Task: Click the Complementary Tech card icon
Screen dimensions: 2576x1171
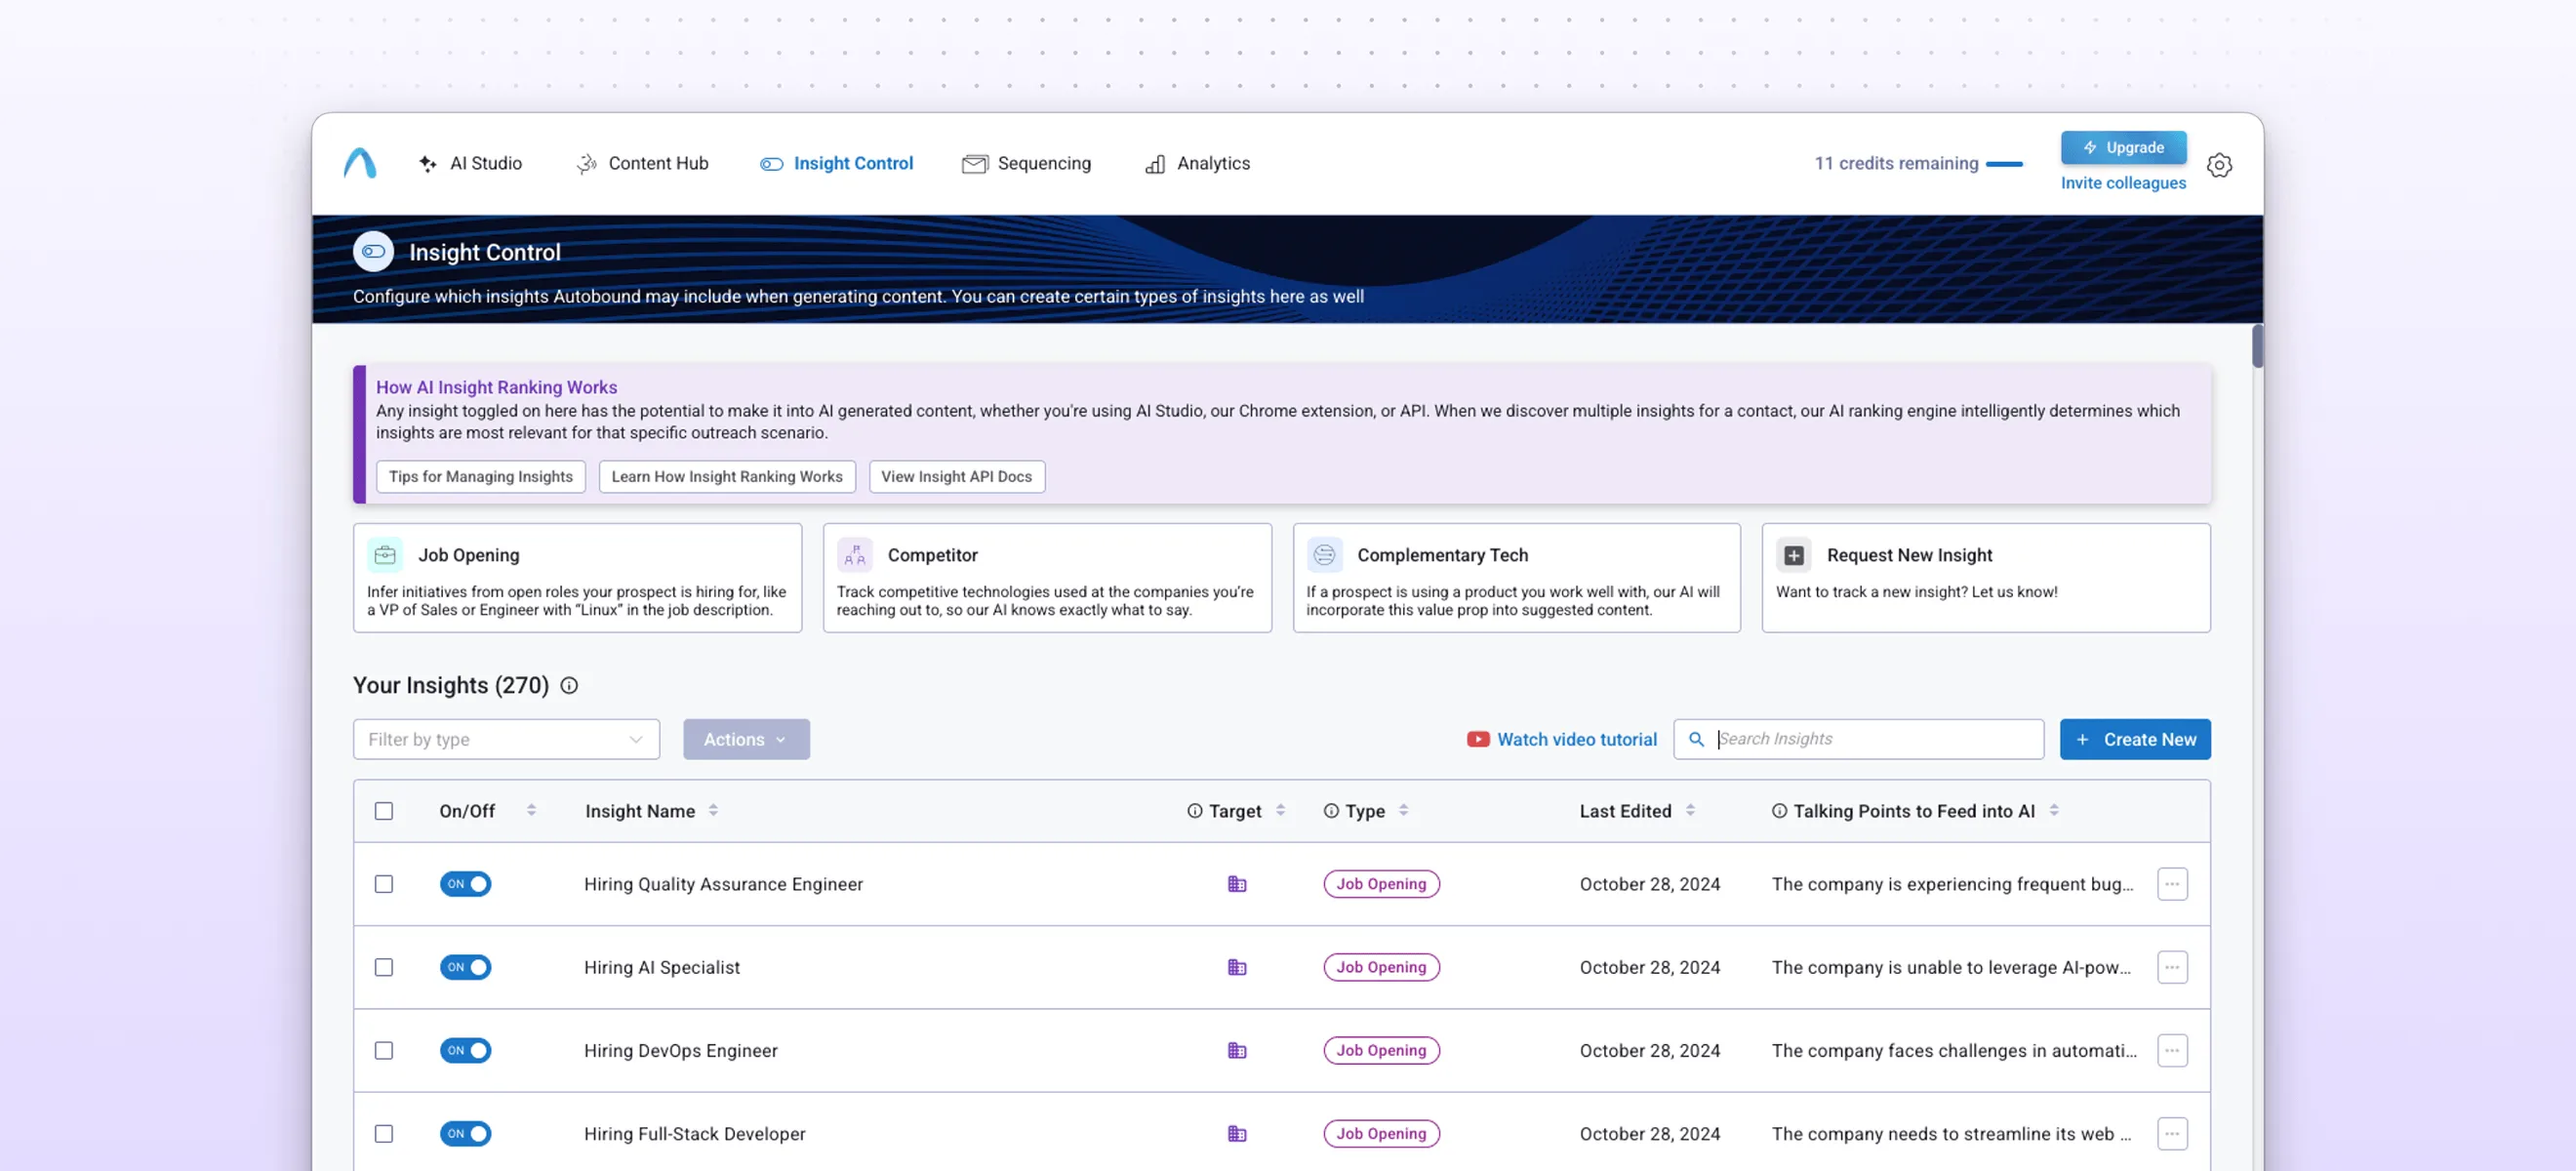Action: 1324,555
